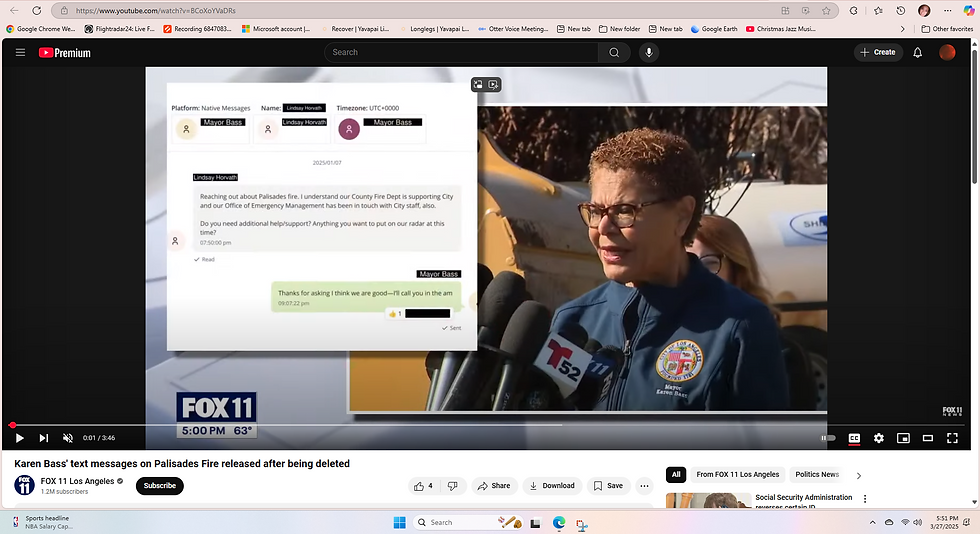Select the All filter chip
This screenshot has width=980, height=534.
tap(676, 475)
